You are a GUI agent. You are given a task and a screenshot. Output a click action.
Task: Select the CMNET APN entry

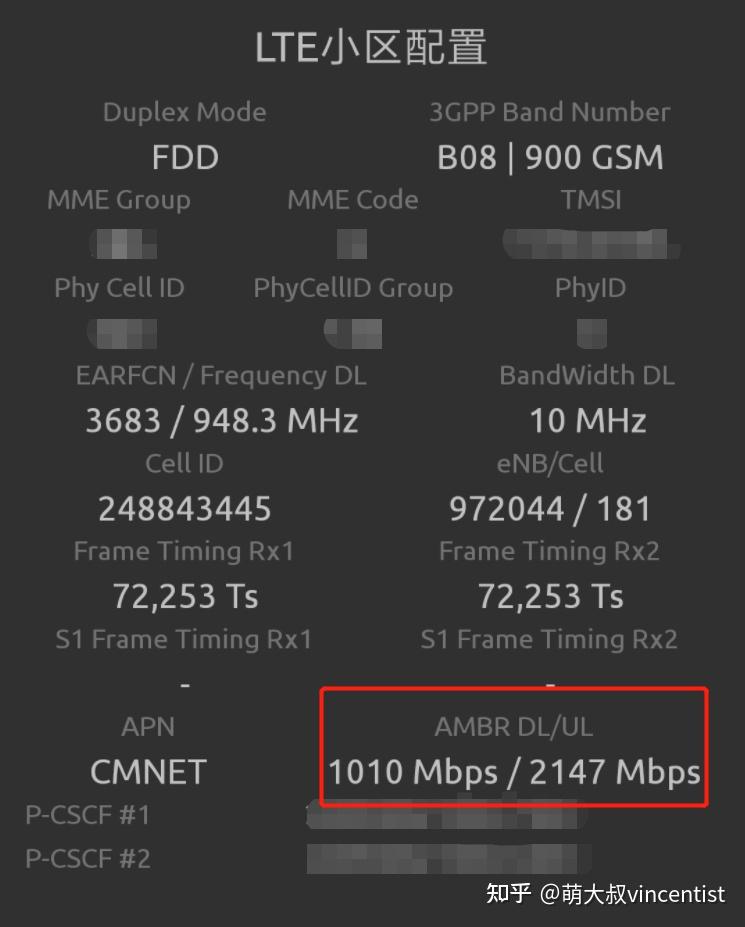point(148,770)
